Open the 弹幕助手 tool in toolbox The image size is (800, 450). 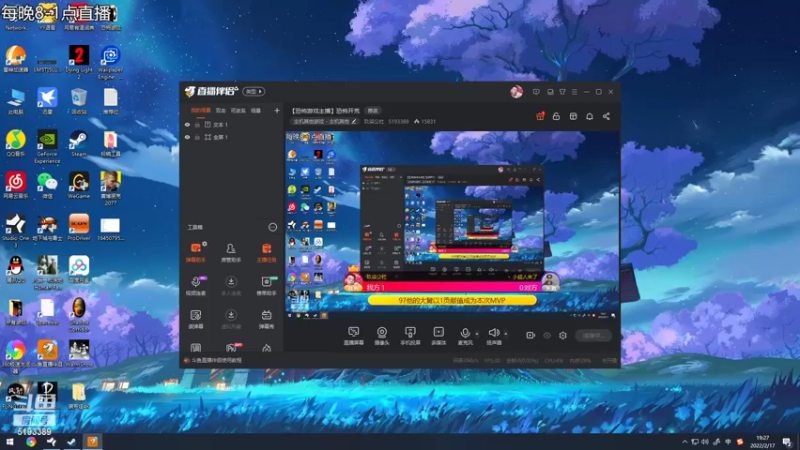[x=196, y=253]
